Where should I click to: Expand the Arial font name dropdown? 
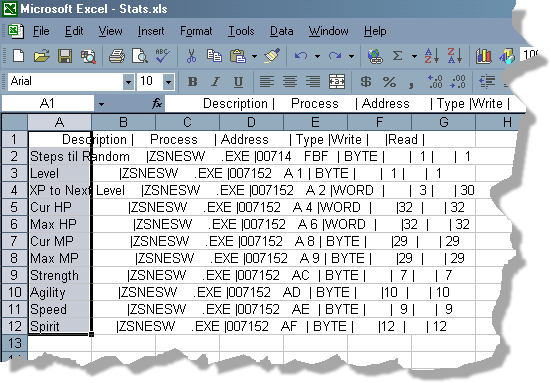pos(129,82)
